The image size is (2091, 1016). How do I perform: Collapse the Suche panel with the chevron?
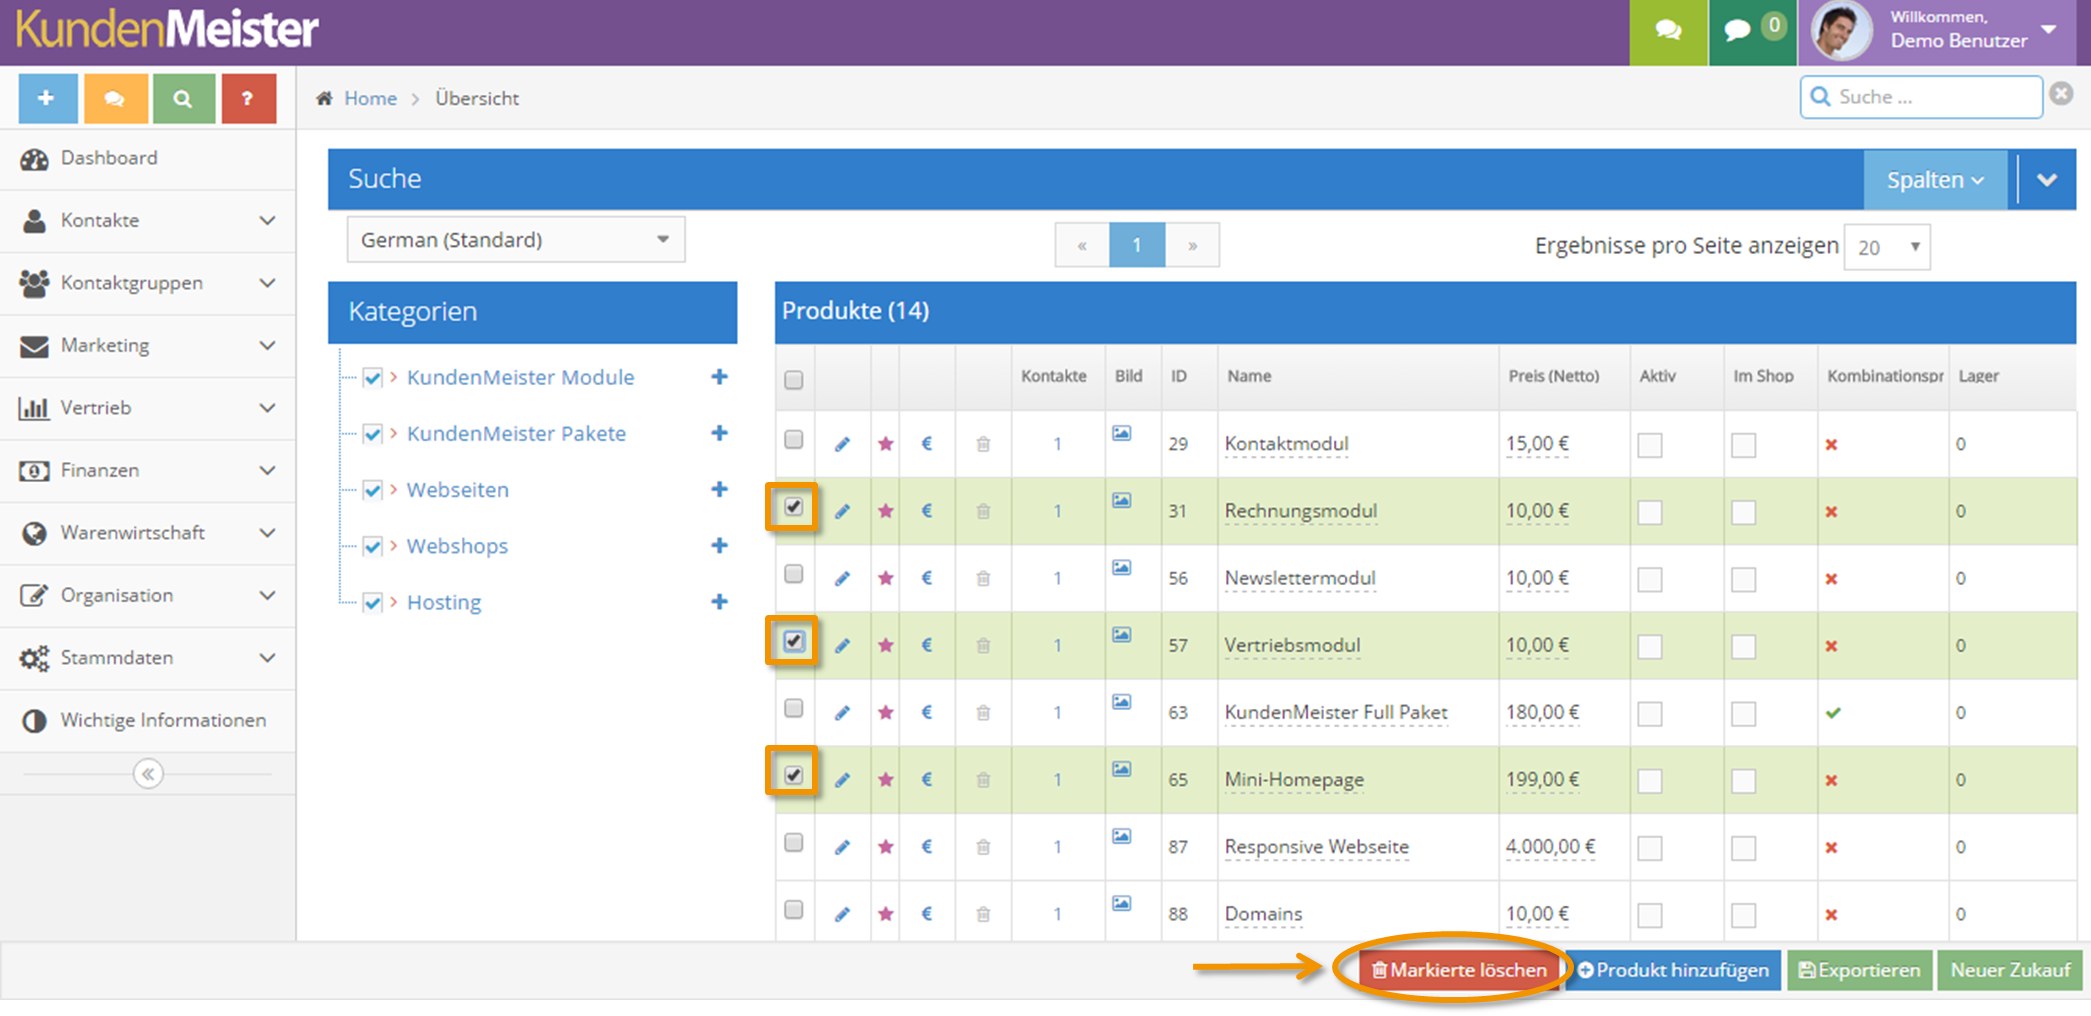(2047, 180)
